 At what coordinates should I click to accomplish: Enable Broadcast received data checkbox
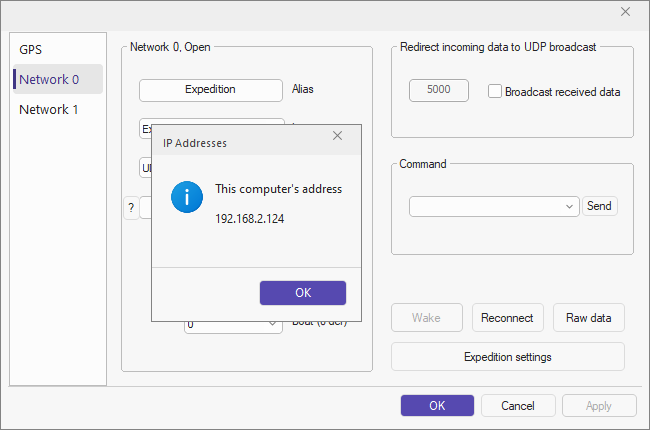tap(495, 91)
